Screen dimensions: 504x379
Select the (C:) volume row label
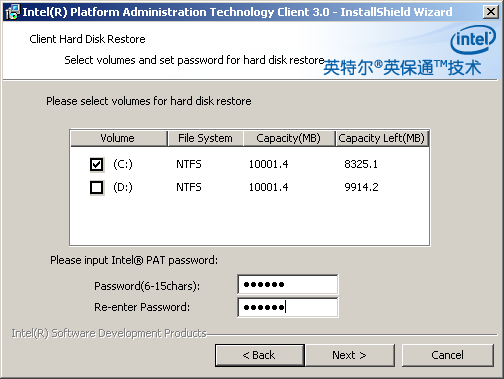tap(123, 164)
